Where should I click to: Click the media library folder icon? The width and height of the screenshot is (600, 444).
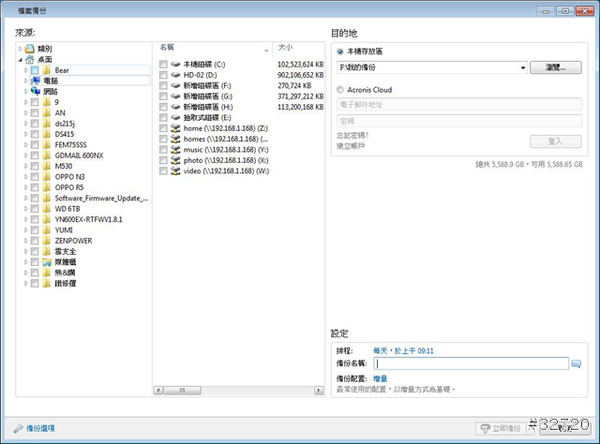click(47, 262)
